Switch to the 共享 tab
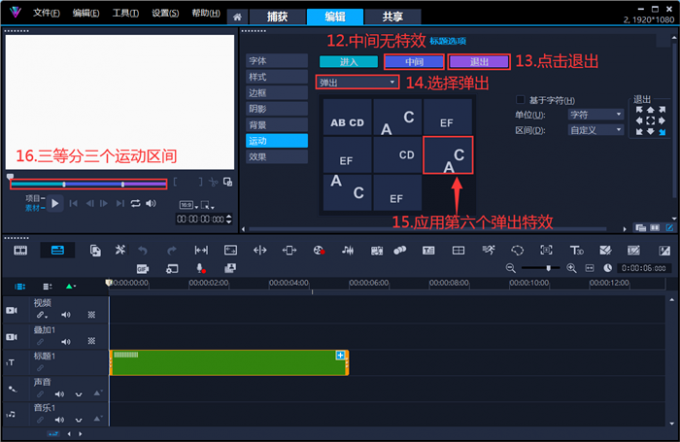This screenshot has height=442, width=680. pyautogui.click(x=392, y=17)
